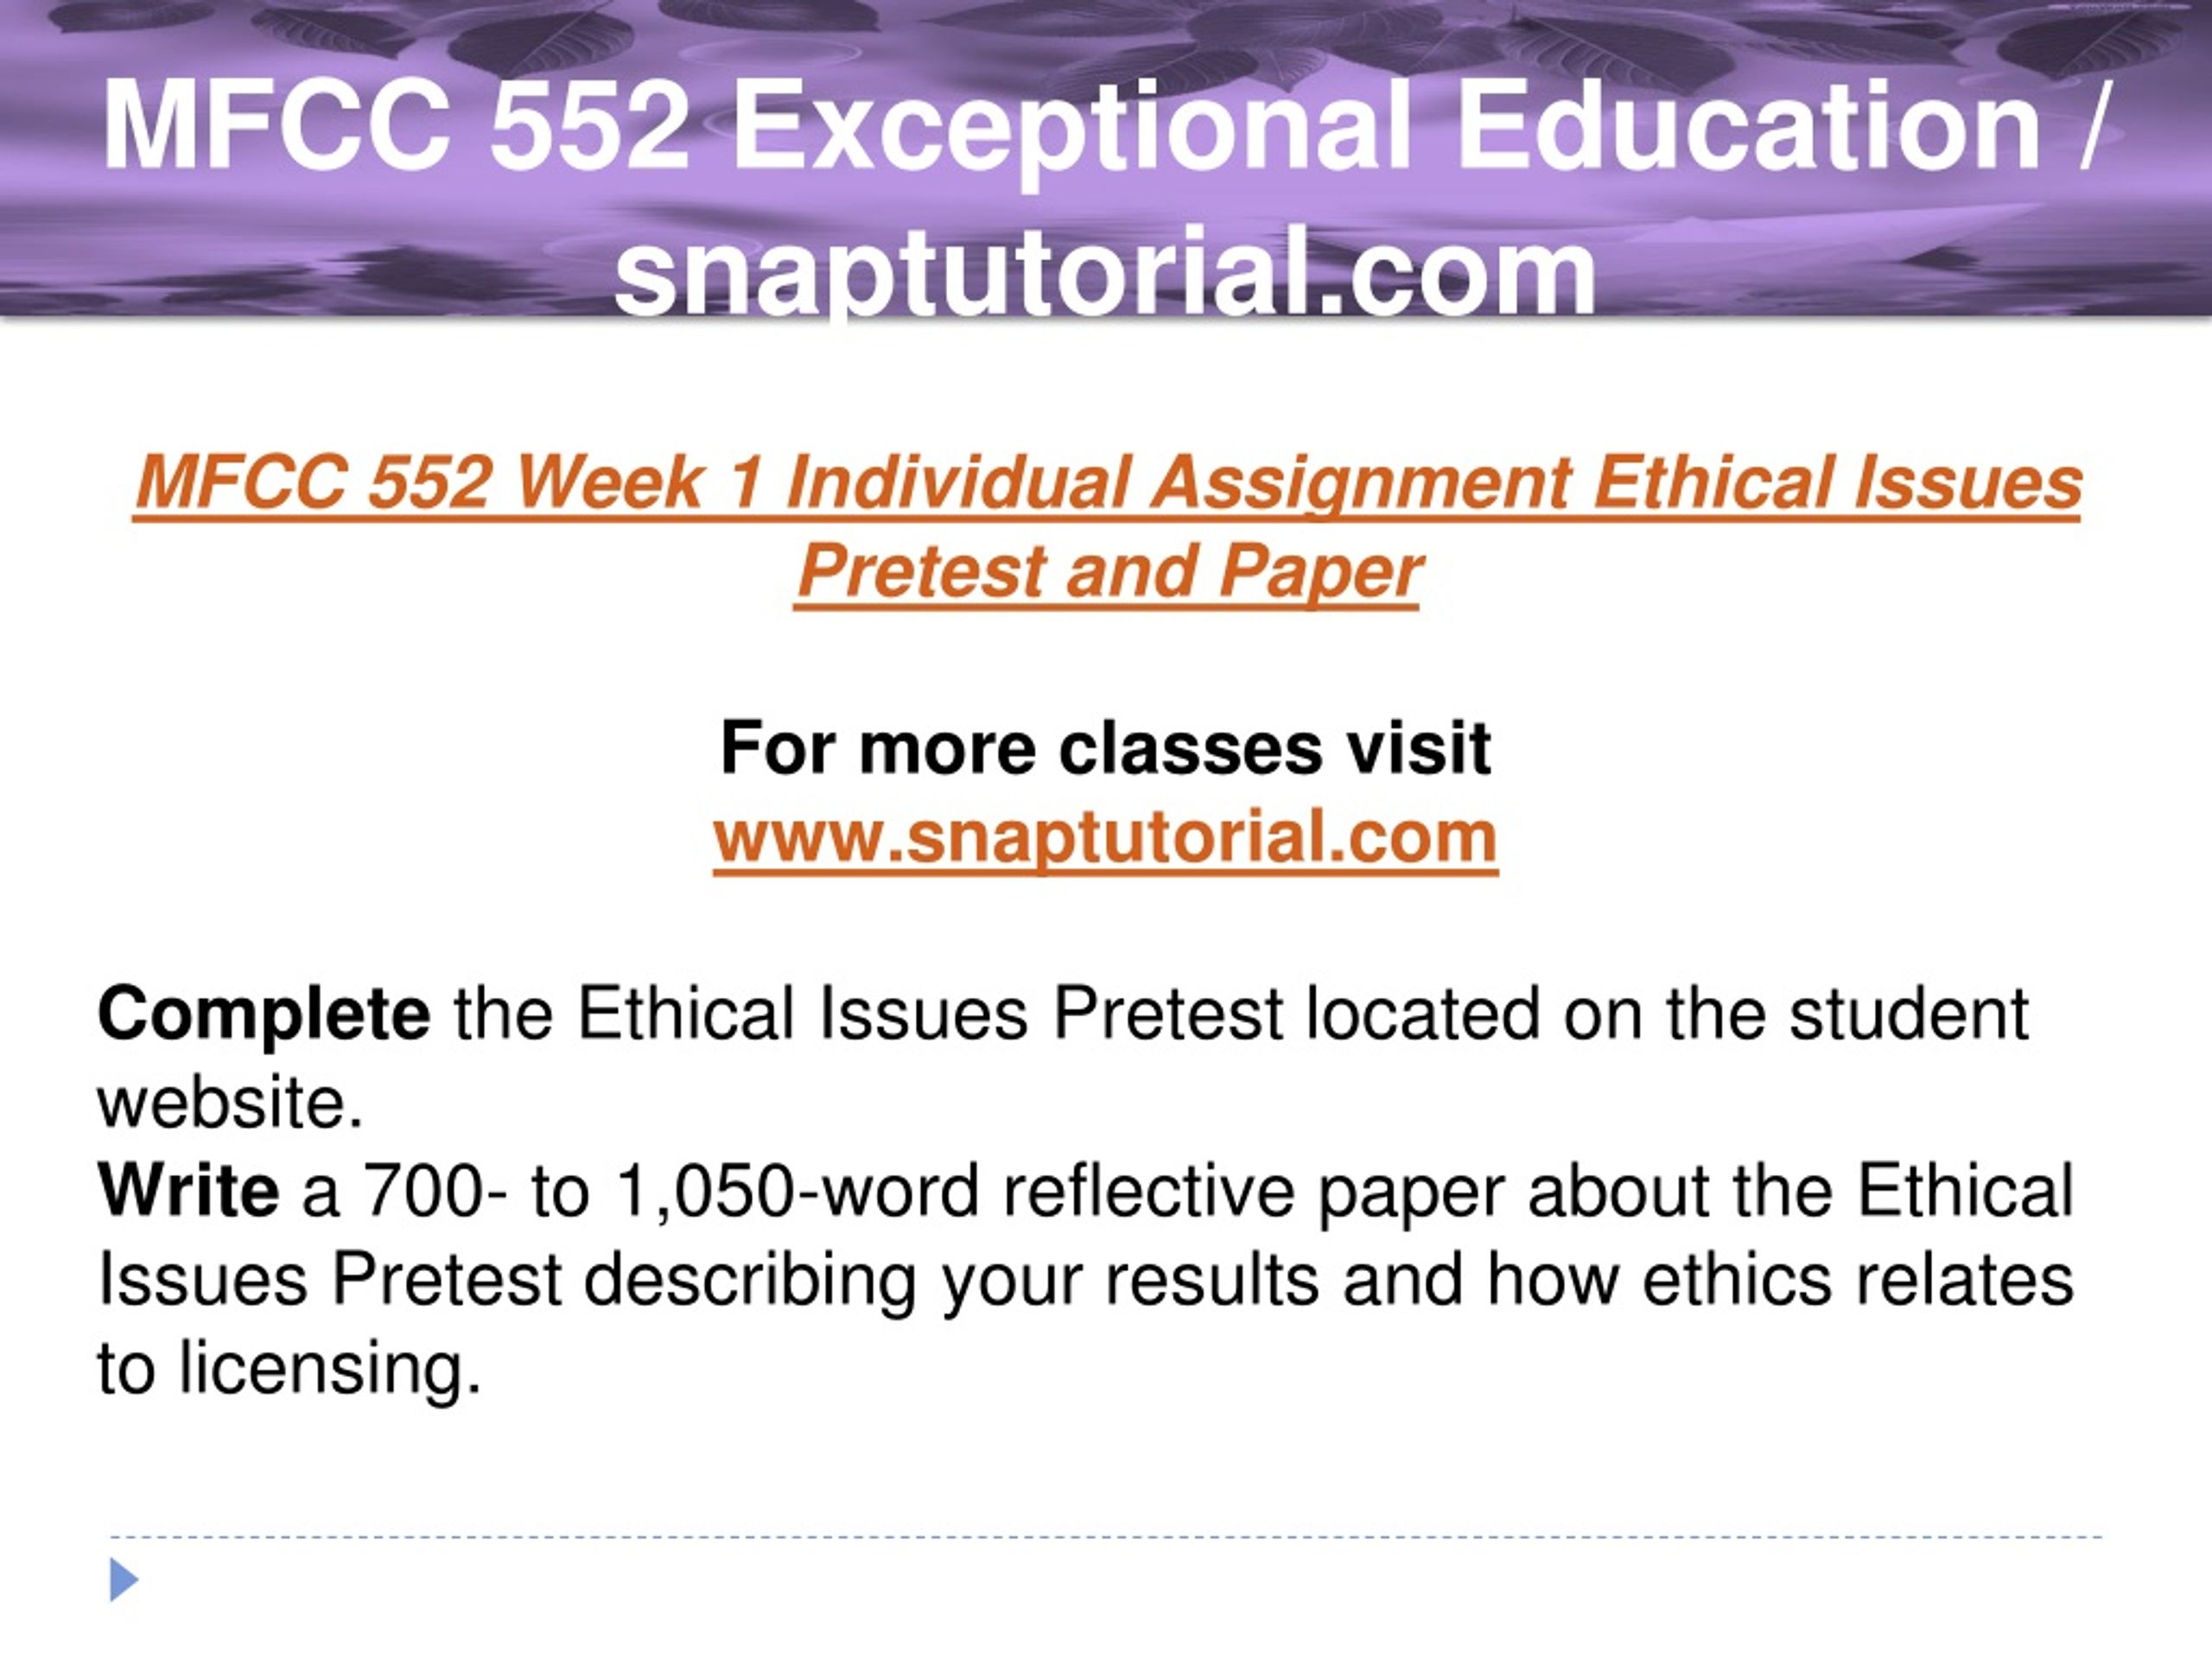Open the MFCC 552 Week 1 Individual Assignment link
2212x1659 pixels.
1107,484
